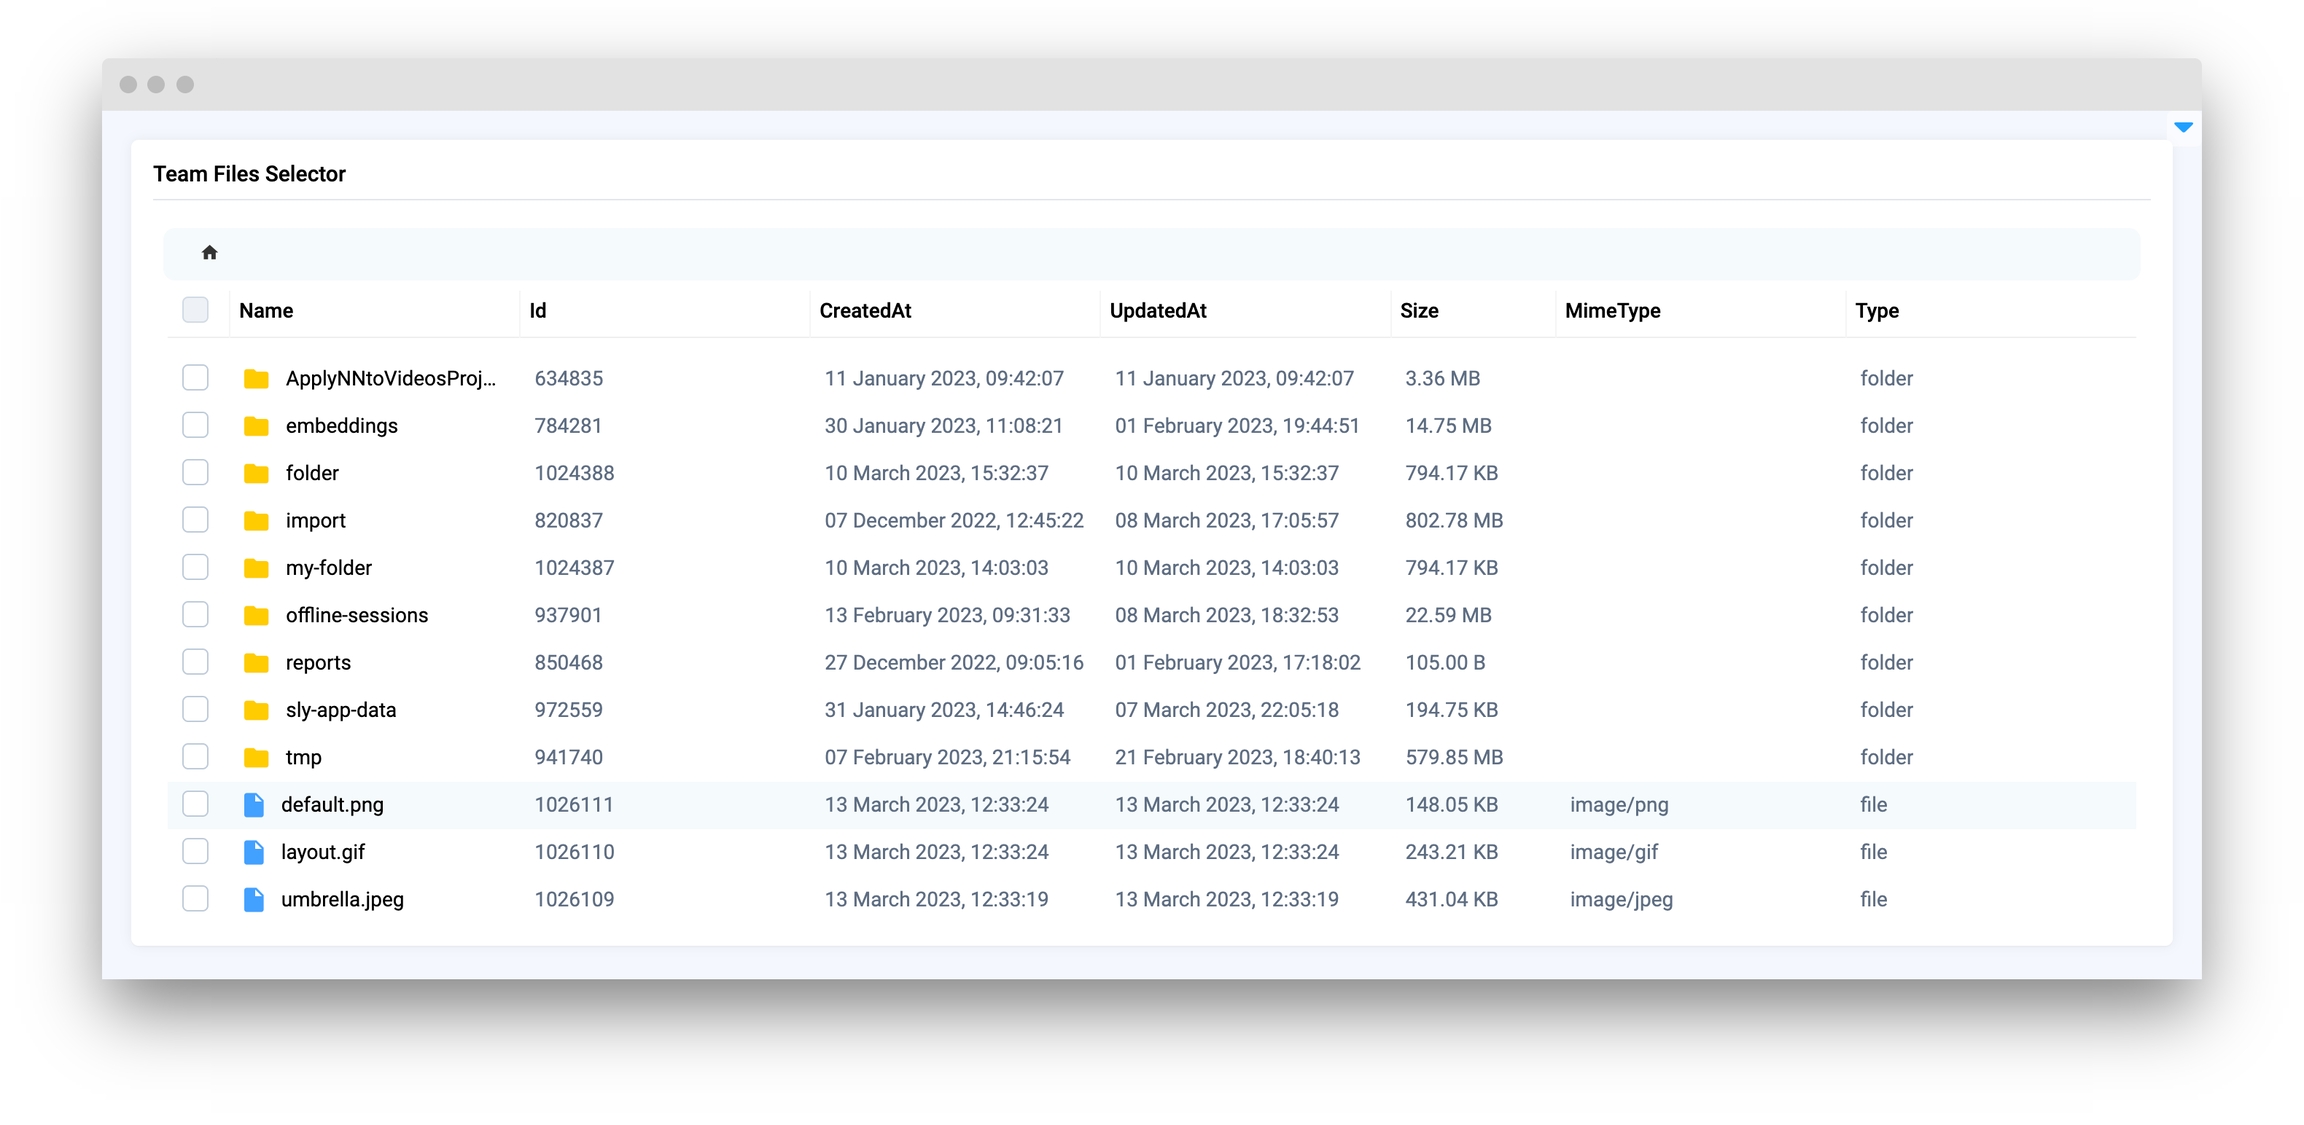Click the import folder icon

point(256,520)
